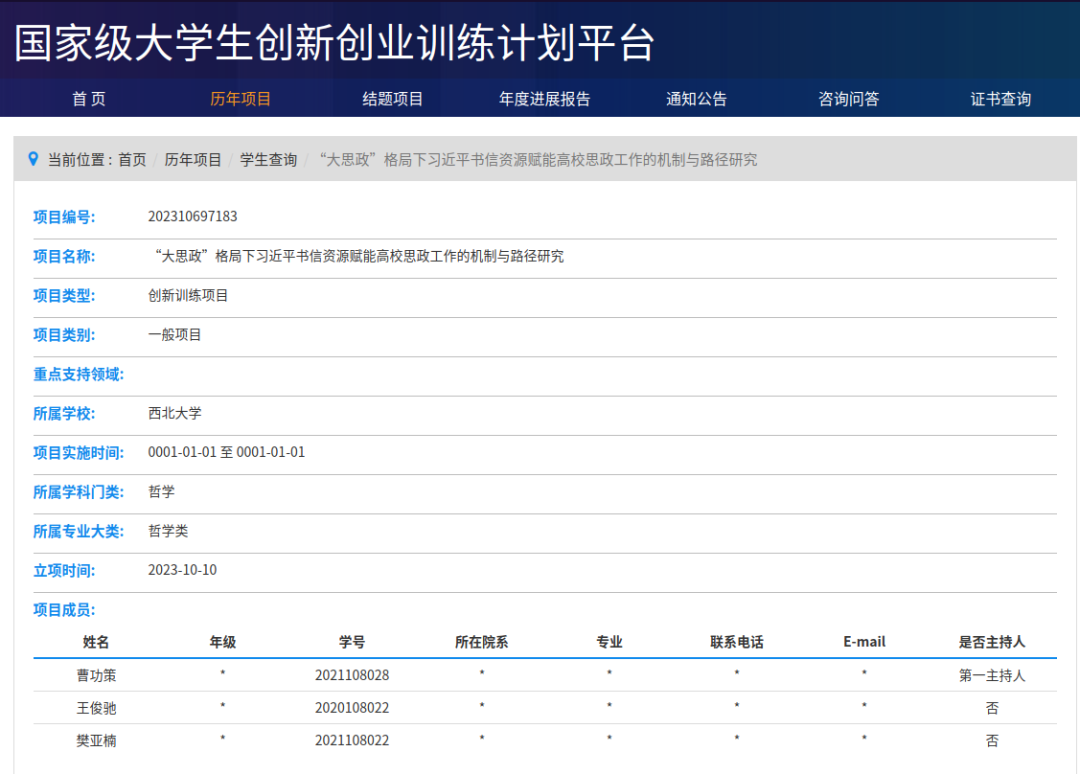
Task: Open the 咨询问答 navigation item
Action: click(849, 99)
